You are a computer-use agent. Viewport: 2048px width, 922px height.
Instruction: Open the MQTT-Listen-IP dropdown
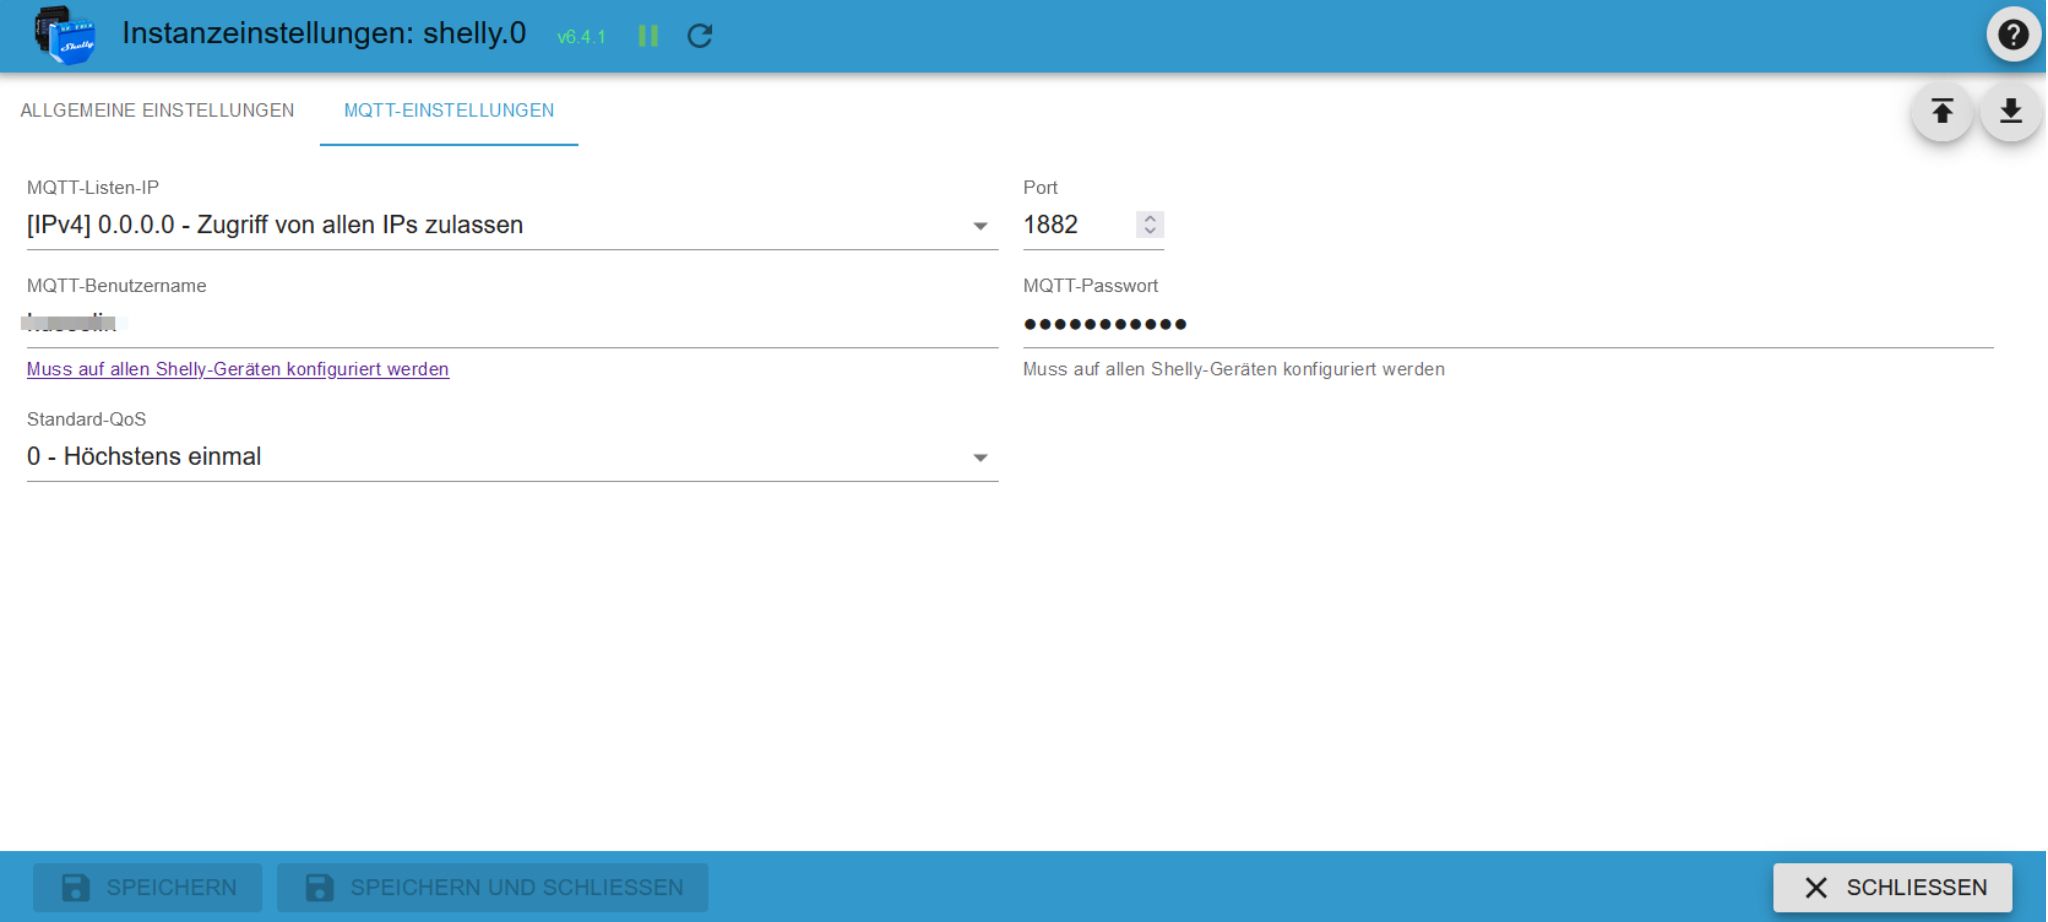512,225
